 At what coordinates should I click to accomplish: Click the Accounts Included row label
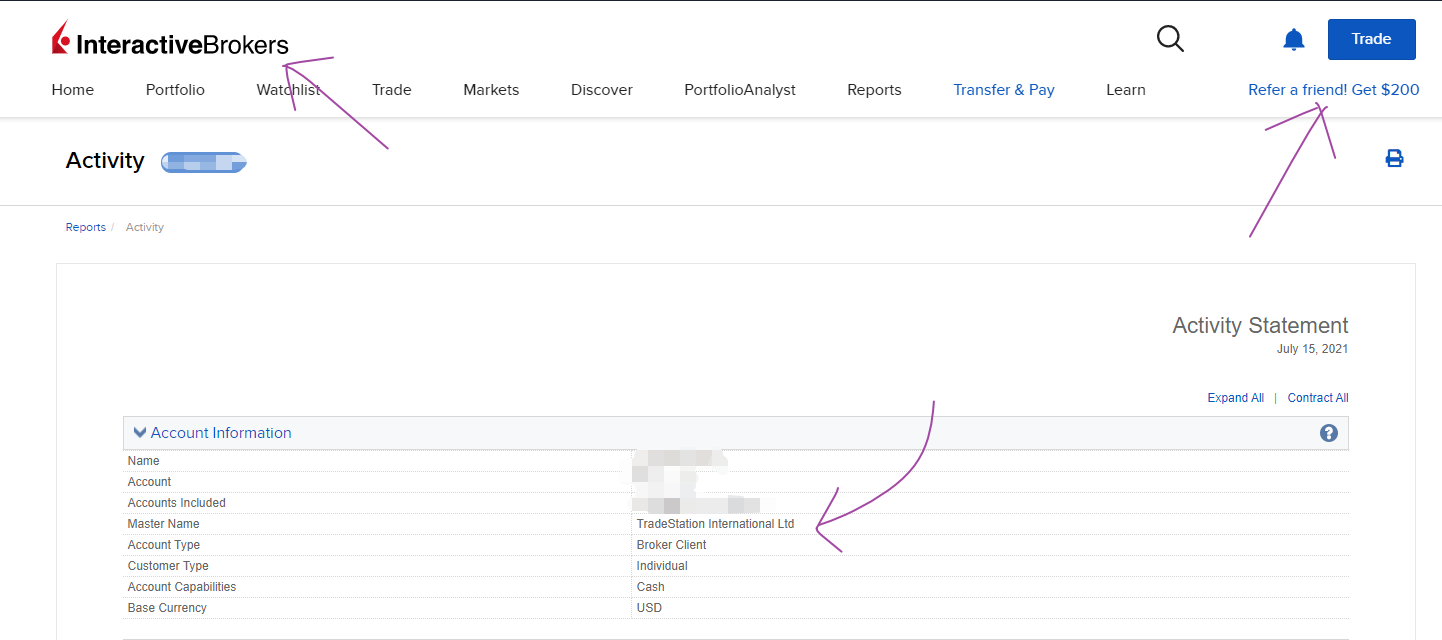(x=177, y=503)
